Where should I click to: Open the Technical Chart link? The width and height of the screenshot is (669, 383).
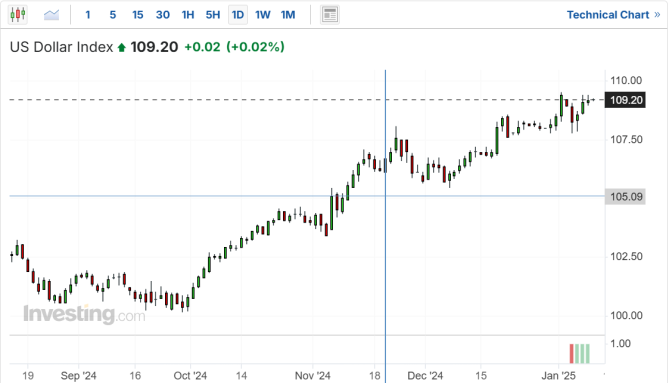pos(613,15)
